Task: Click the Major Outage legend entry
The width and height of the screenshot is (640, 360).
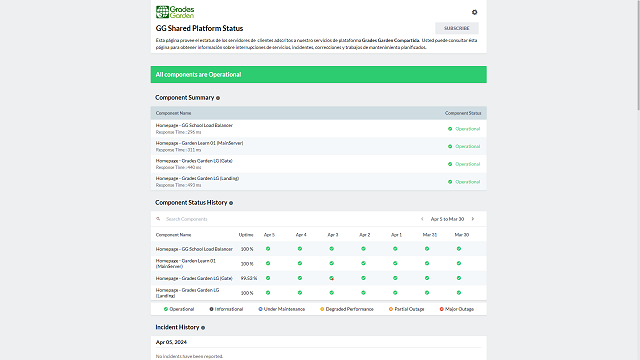Action: 457,309
